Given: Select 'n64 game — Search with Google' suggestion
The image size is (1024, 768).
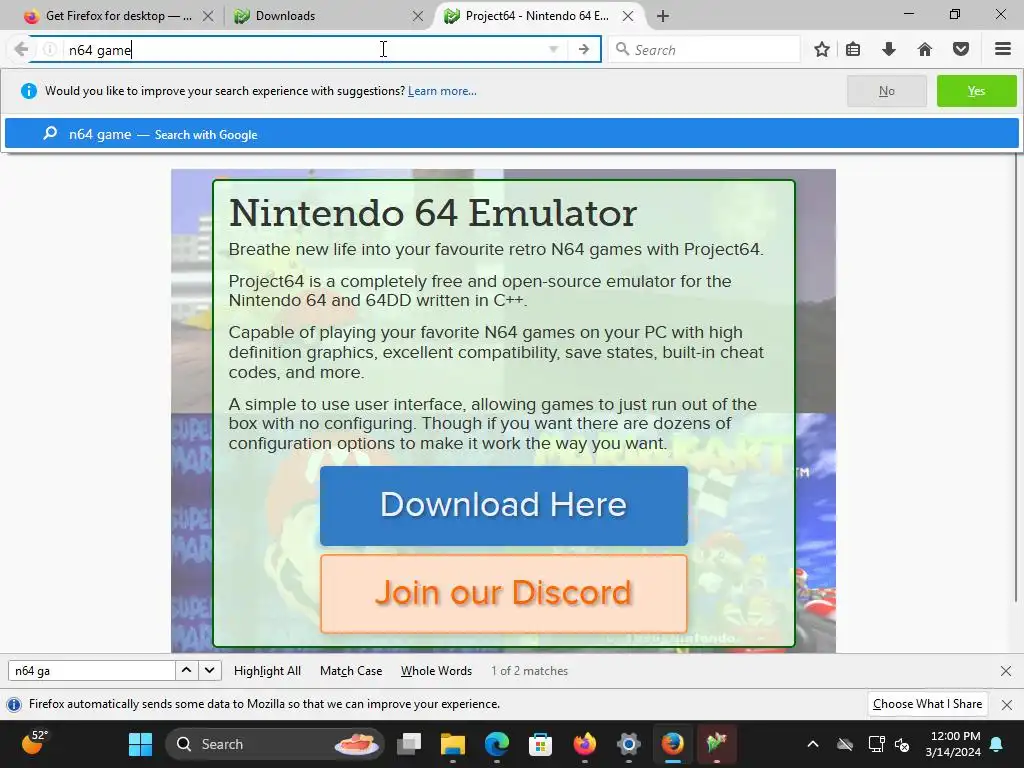Looking at the screenshot, I should (511, 135).
